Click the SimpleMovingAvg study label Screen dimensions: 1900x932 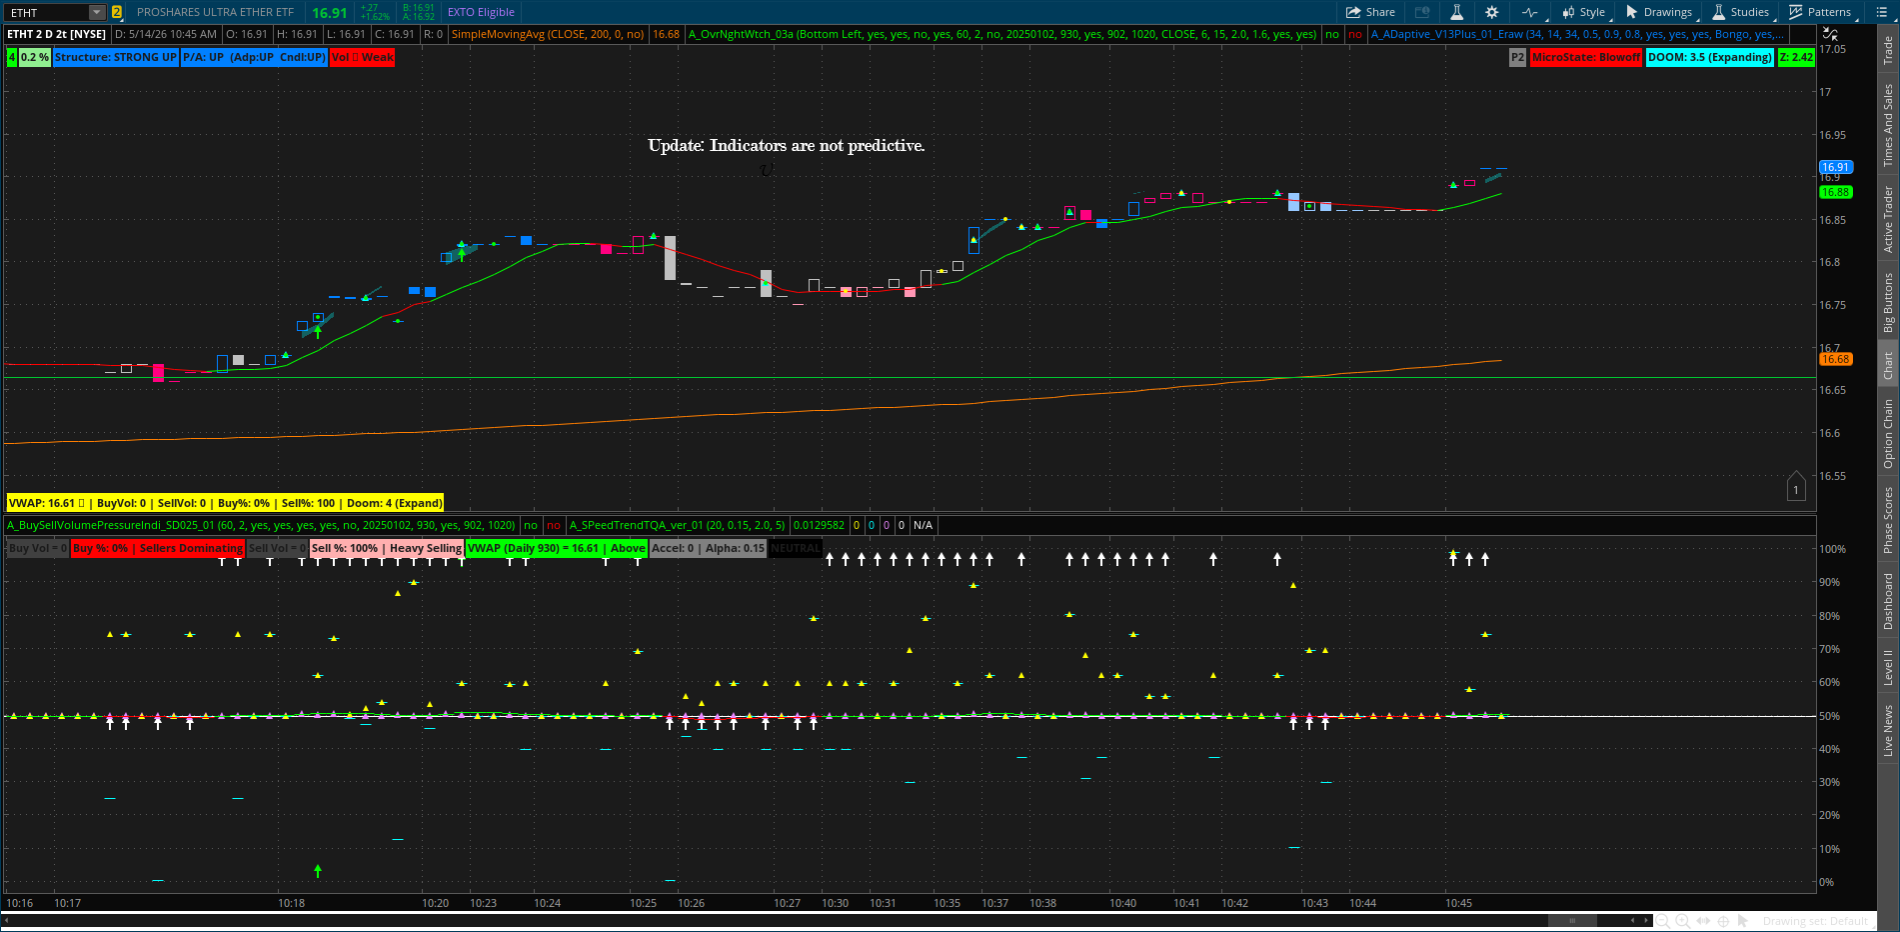click(x=548, y=34)
